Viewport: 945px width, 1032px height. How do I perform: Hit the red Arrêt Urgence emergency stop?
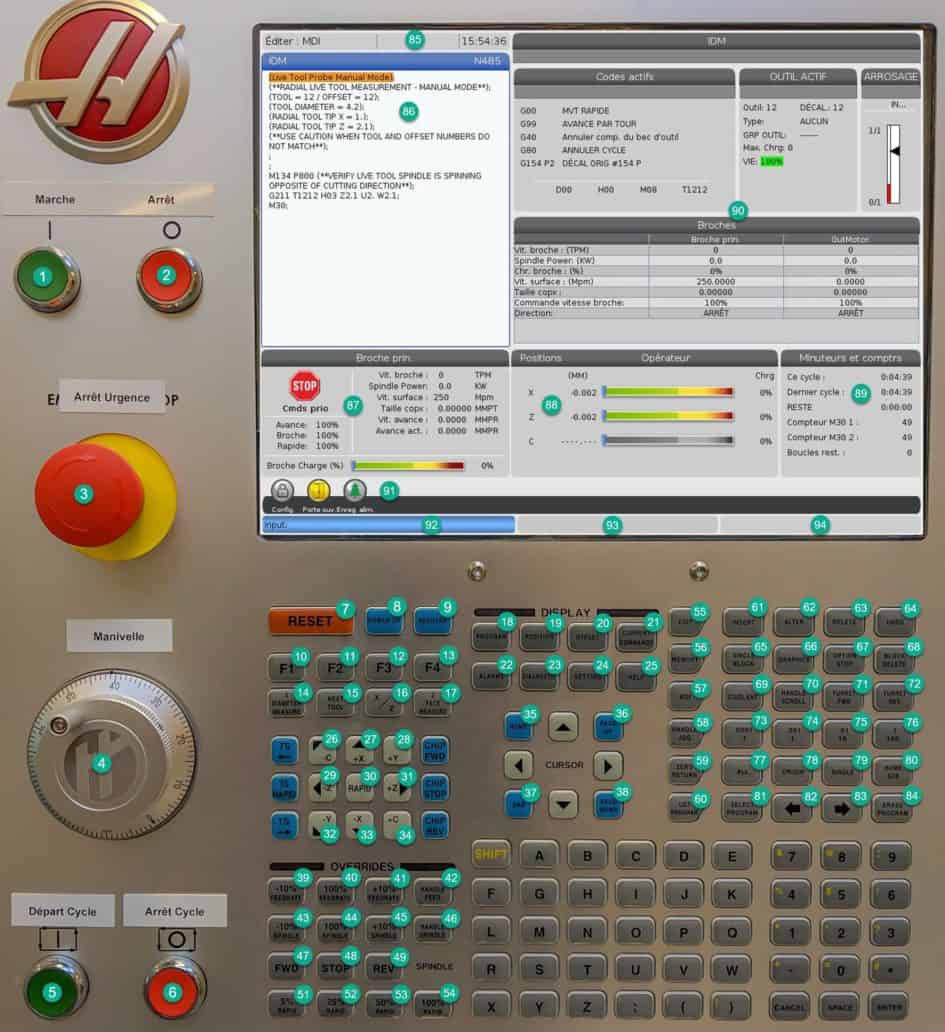point(85,492)
